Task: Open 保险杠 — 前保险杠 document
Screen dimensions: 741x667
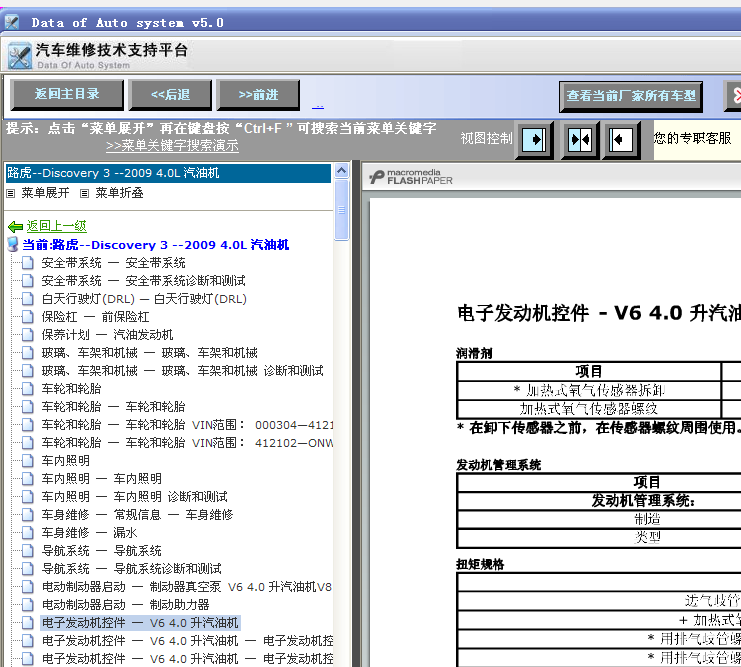Action: [95, 317]
